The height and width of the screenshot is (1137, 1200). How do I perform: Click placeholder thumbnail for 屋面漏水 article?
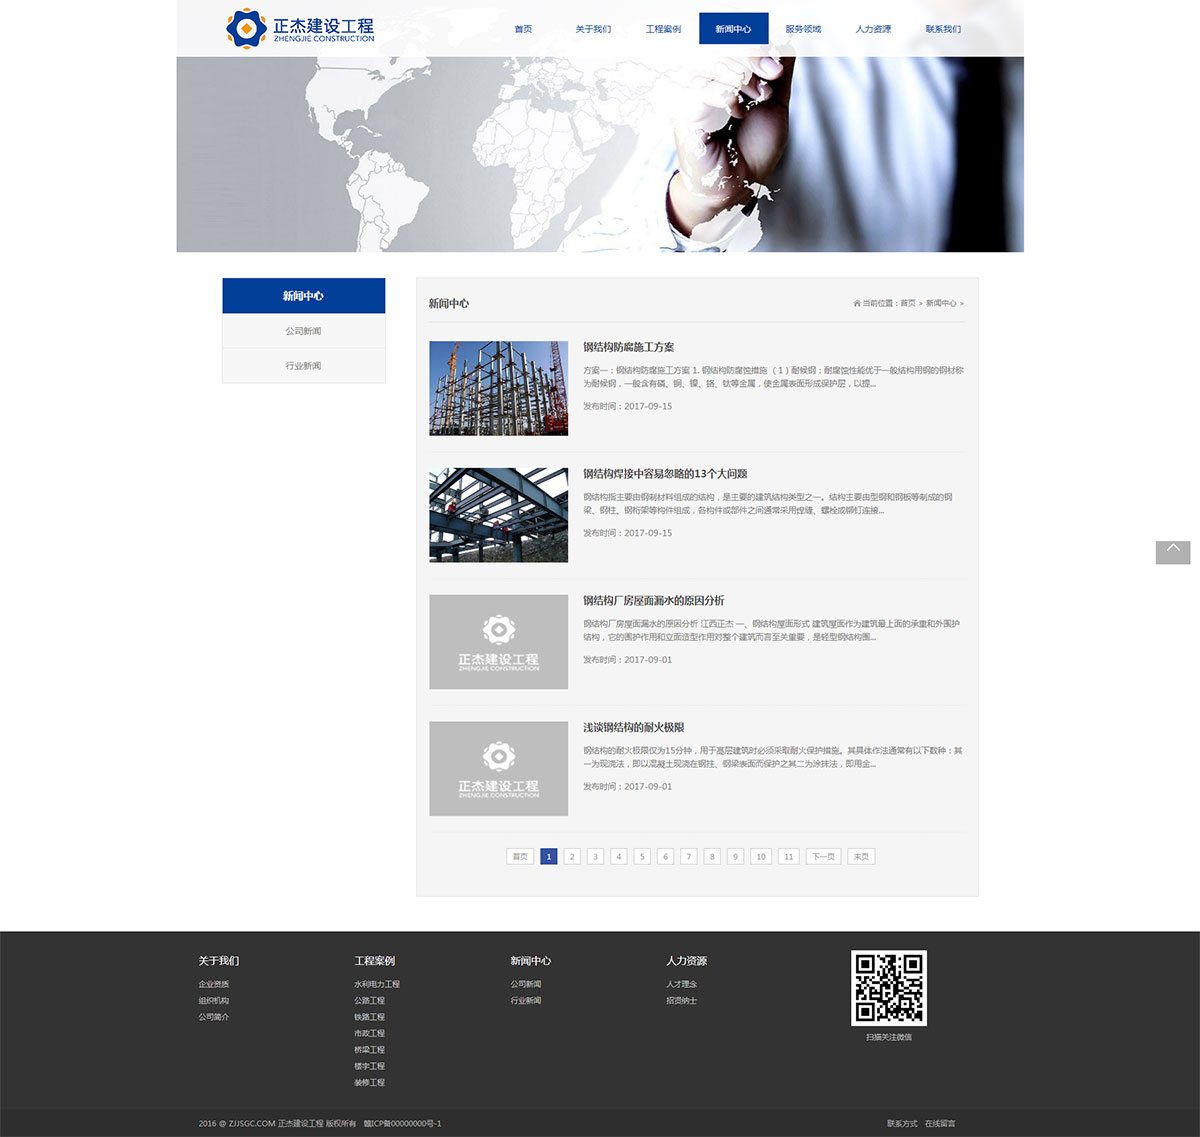[x=498, y=642]
